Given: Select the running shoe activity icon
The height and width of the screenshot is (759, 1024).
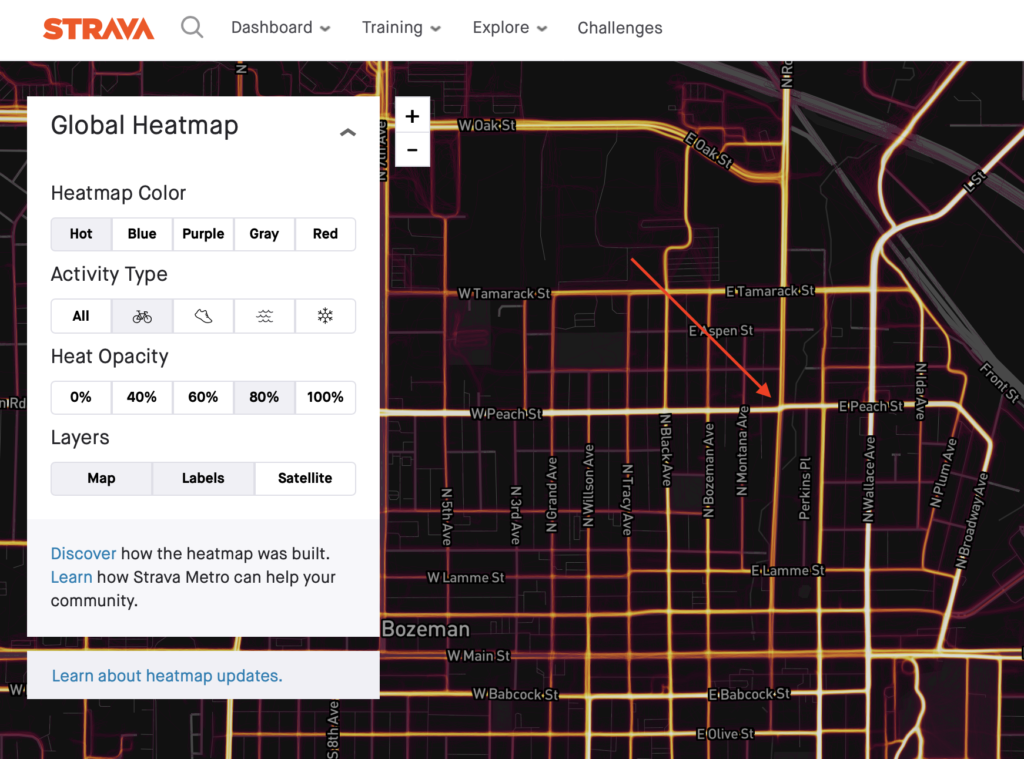Looking at the screenshot, I should 203,316.
